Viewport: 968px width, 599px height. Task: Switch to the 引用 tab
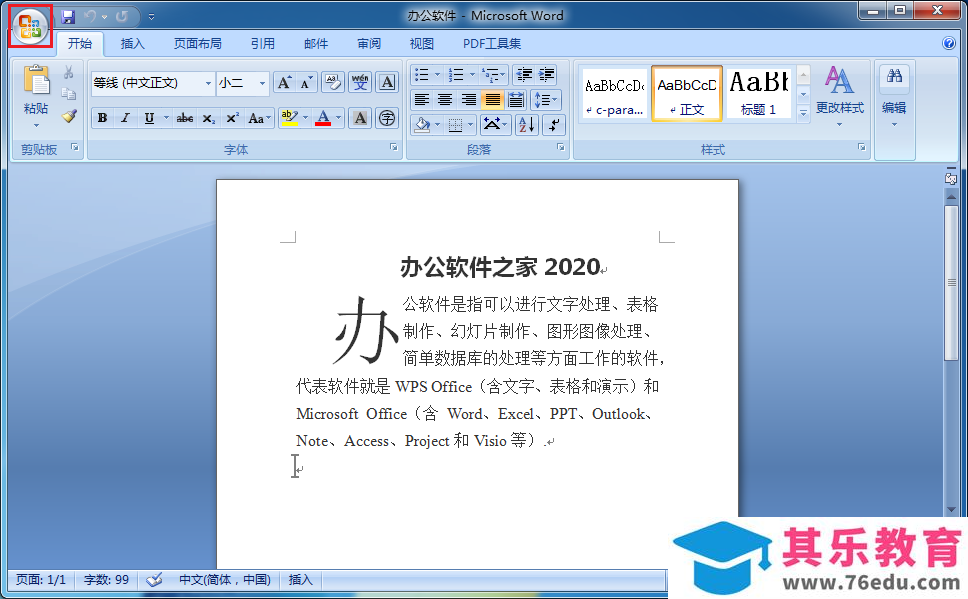262,44
